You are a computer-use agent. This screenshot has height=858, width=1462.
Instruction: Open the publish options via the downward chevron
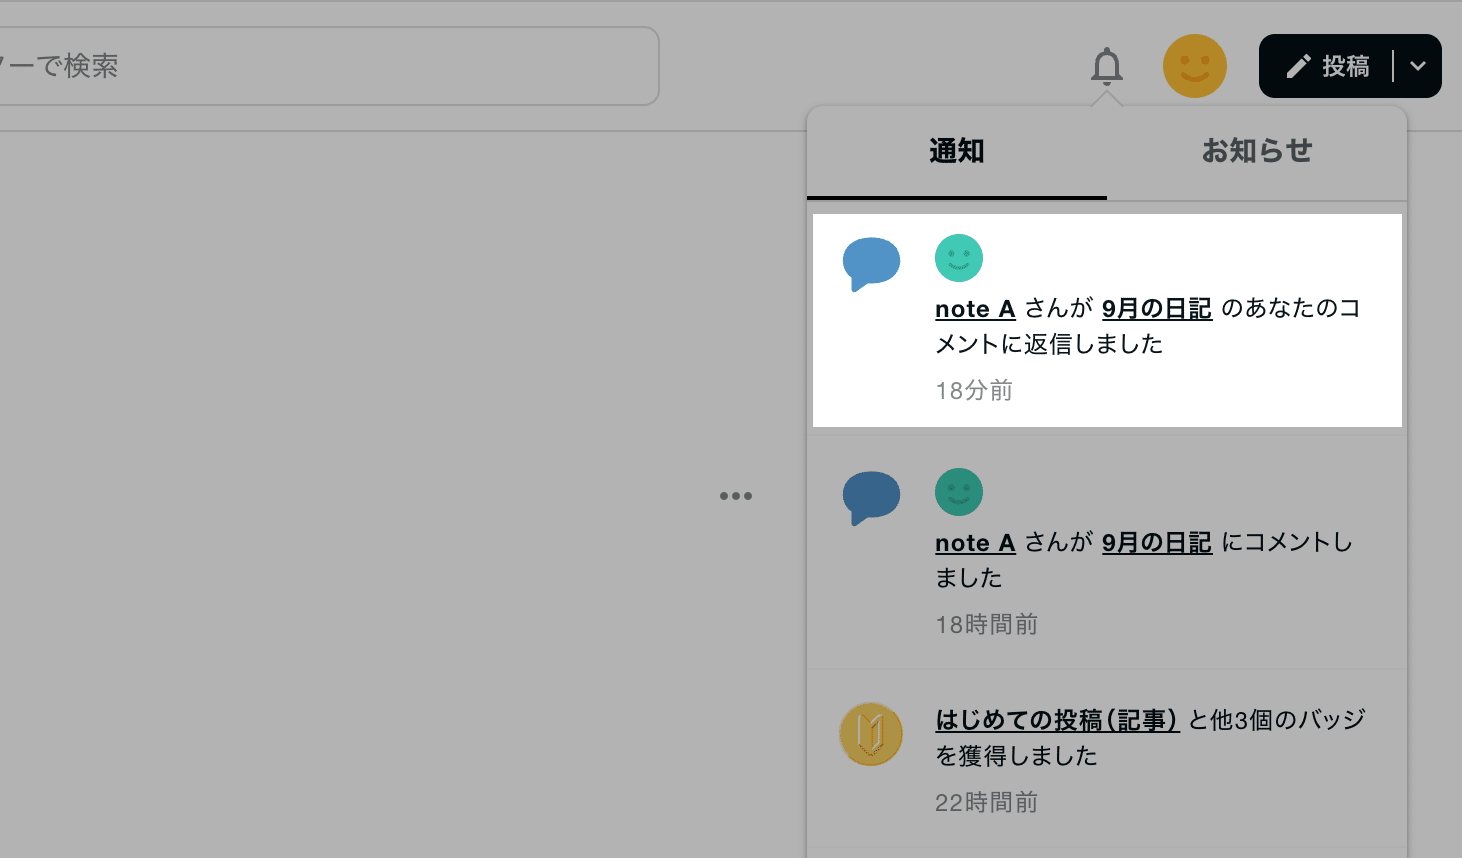(1418, 66)
